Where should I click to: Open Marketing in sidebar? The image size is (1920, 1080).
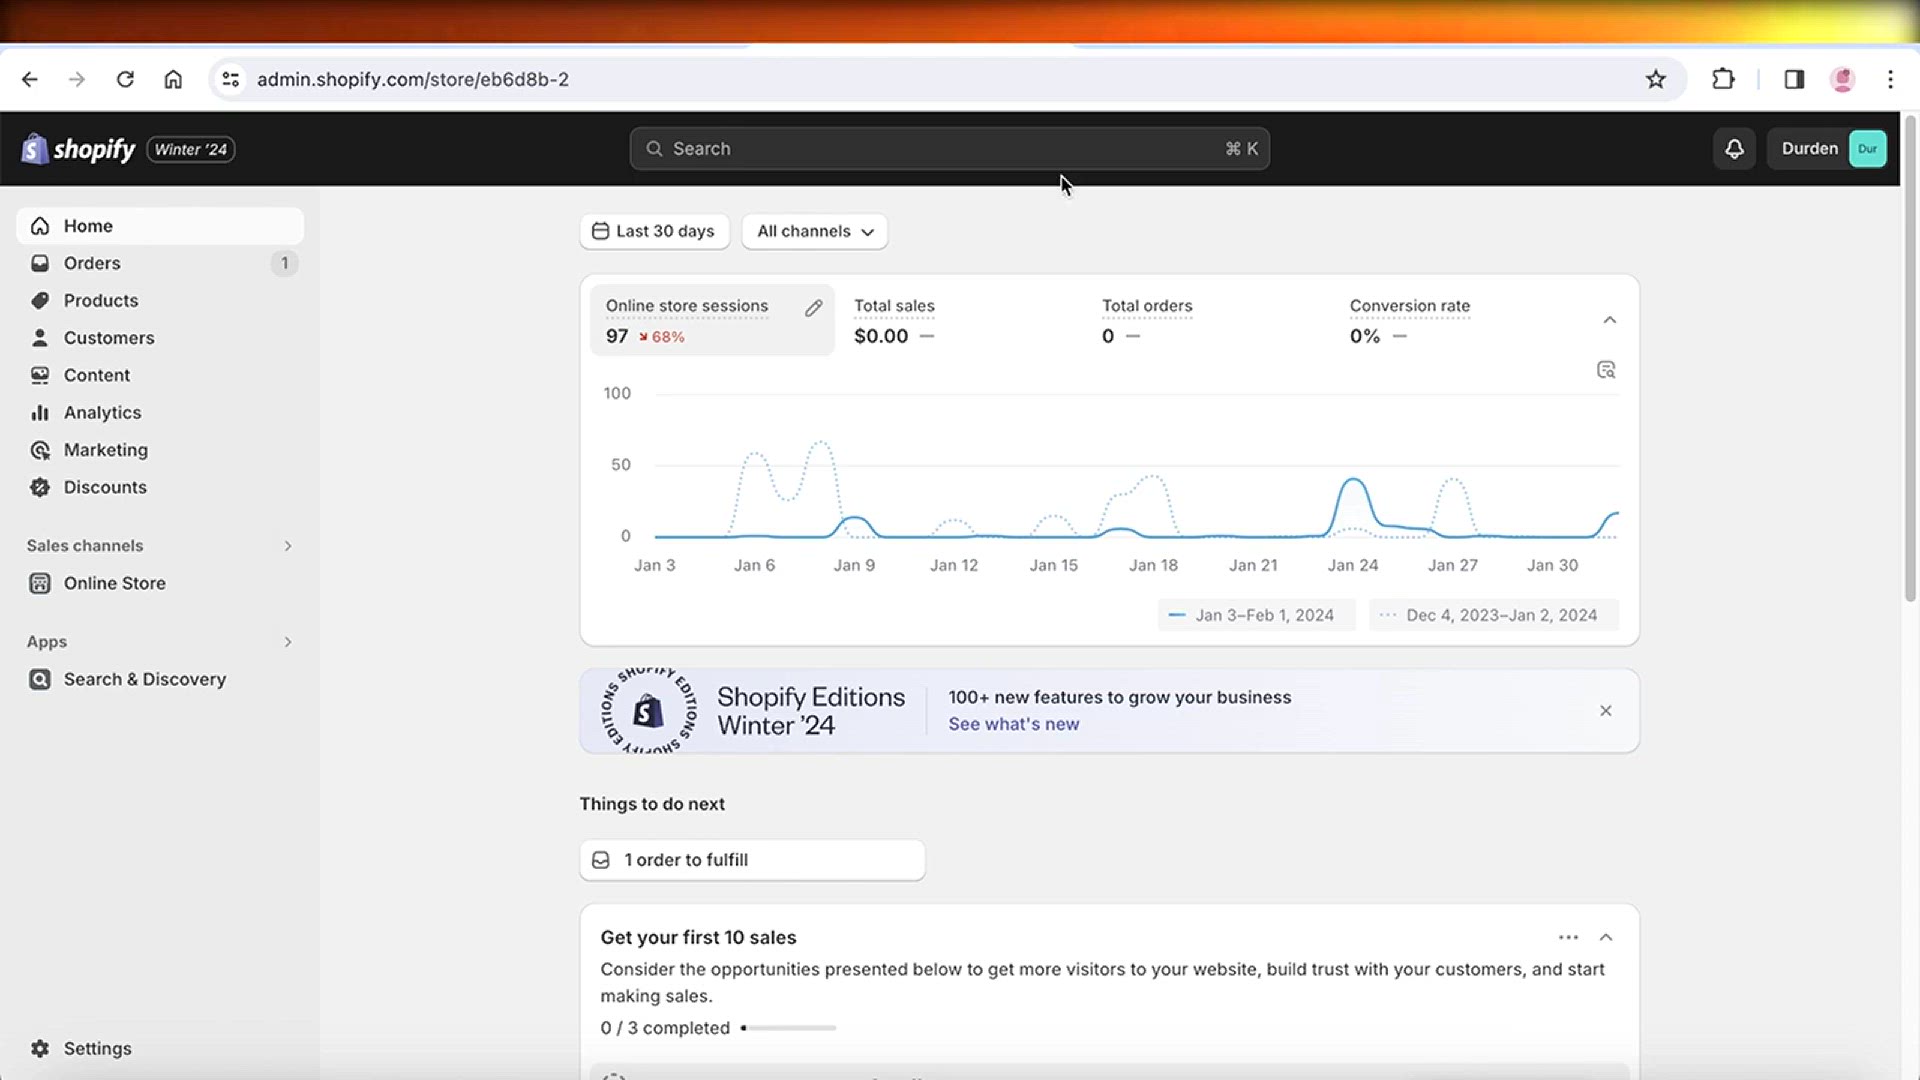point(160,450)
